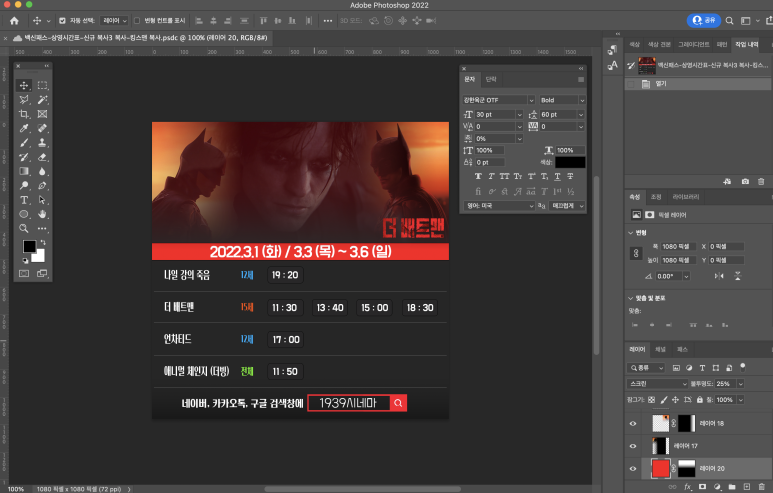This screenshot has height=493, width=773.
Task: Swap foreground and background colors
Action: pyautogui.click(x=43, y=242)
